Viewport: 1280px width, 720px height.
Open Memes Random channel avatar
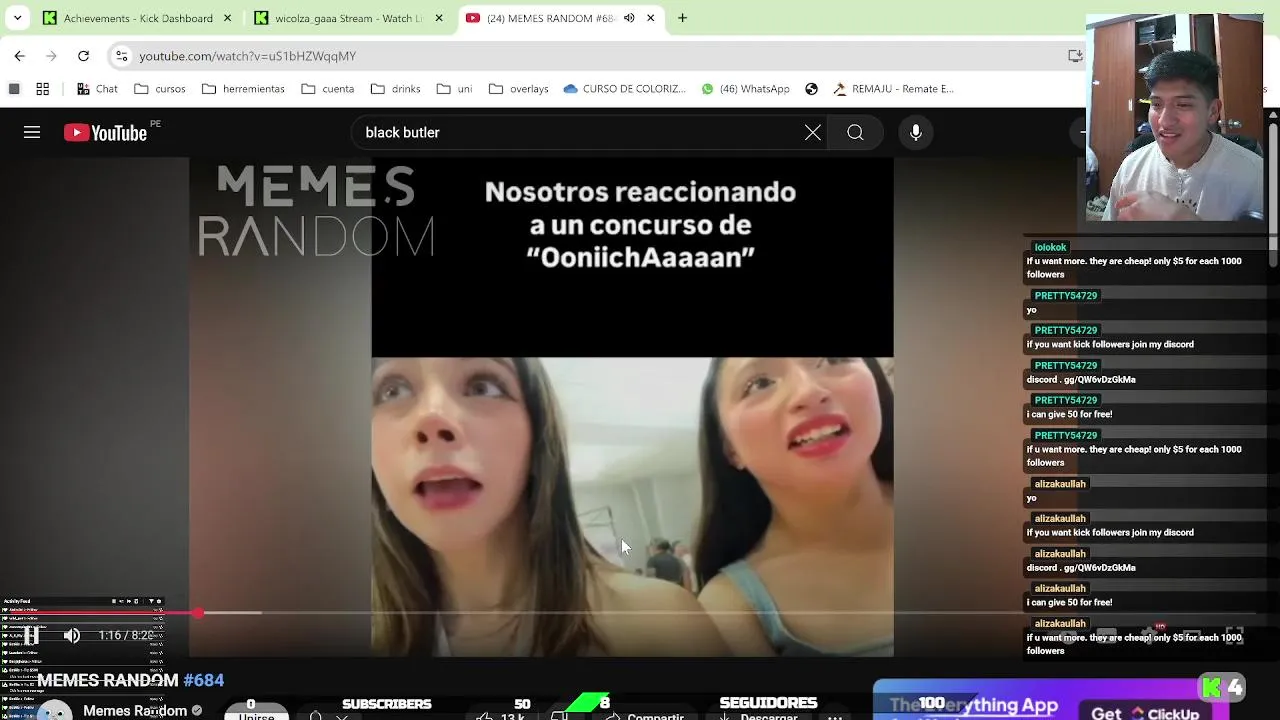point(55,710)
